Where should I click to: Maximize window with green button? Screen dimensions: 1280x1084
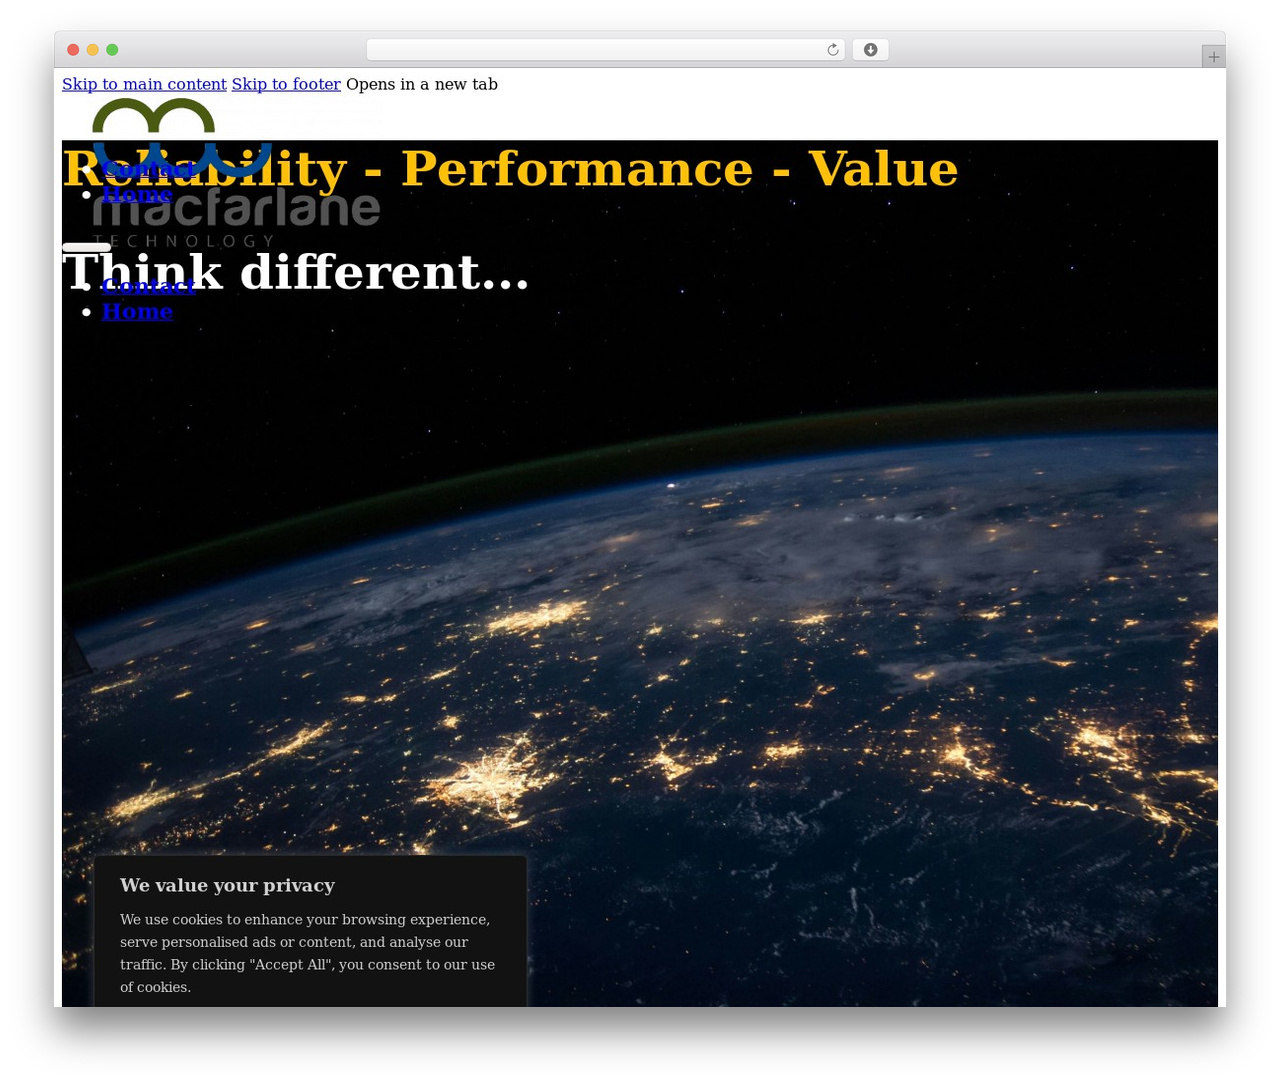tap(112, 50)
